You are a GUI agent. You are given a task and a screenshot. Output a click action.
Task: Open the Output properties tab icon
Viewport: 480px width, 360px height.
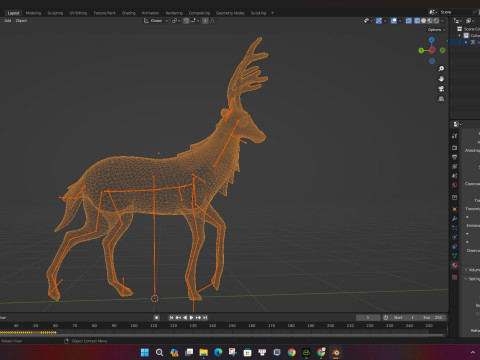pyautogui.click(x=454, y=157)
